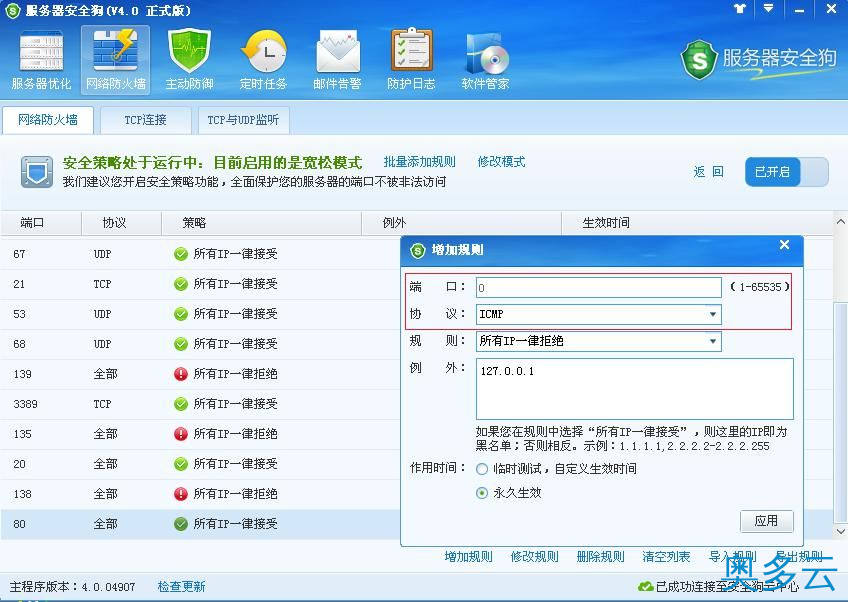848x602 pixels.
Task: Click the 例外 column header
Action: (x=461, y=223)
